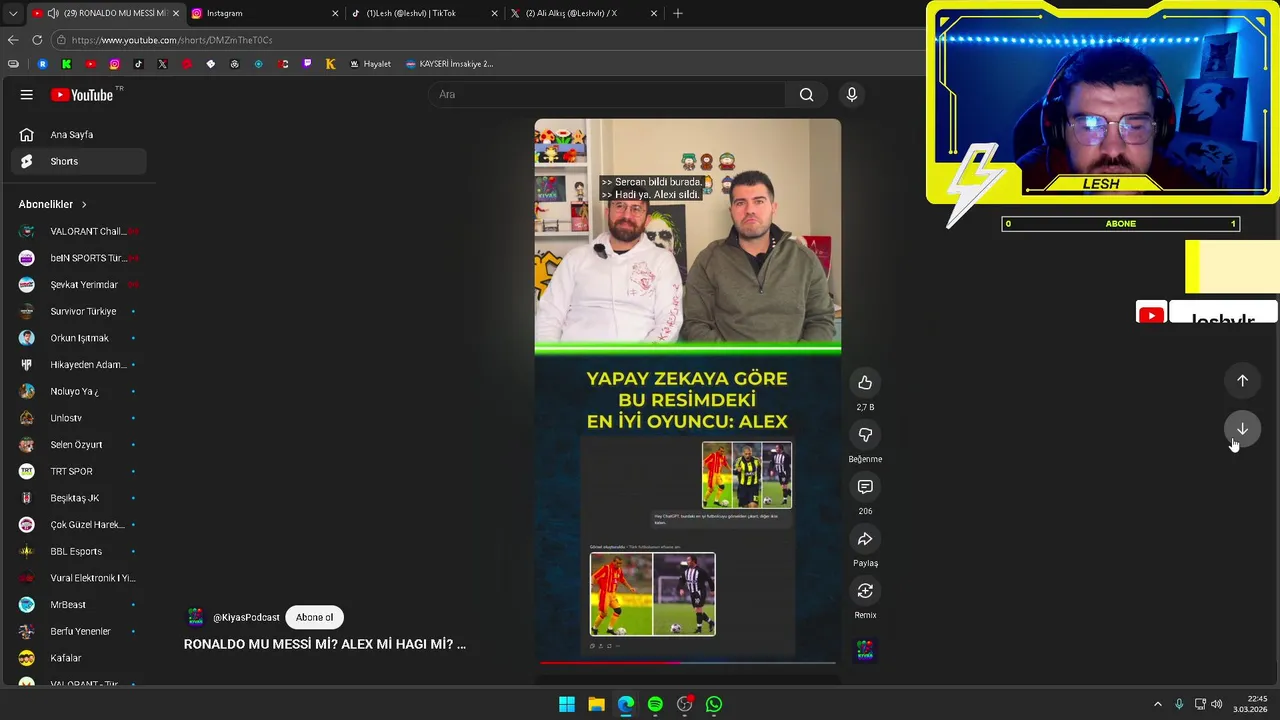Image resolution: width=1280 pixels, height=720 pixels.
Task: Open Spotify from the taskbar
Action: 655,704
